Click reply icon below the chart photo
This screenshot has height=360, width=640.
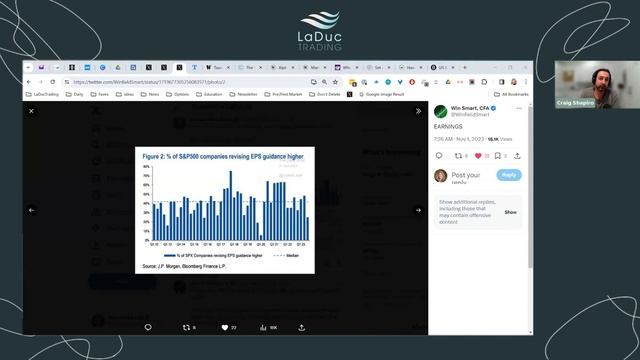point(148,327)
